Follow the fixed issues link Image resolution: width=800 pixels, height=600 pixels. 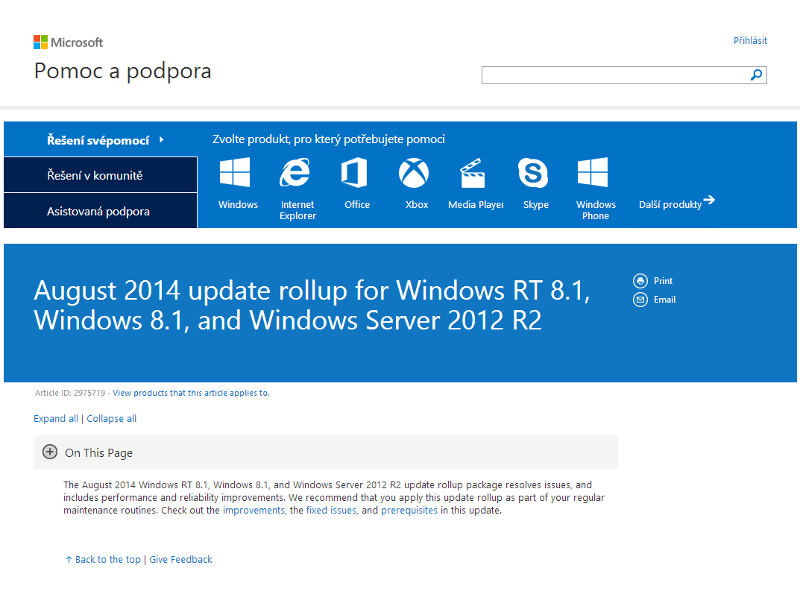pyautogui.click(x=331, y=510)
